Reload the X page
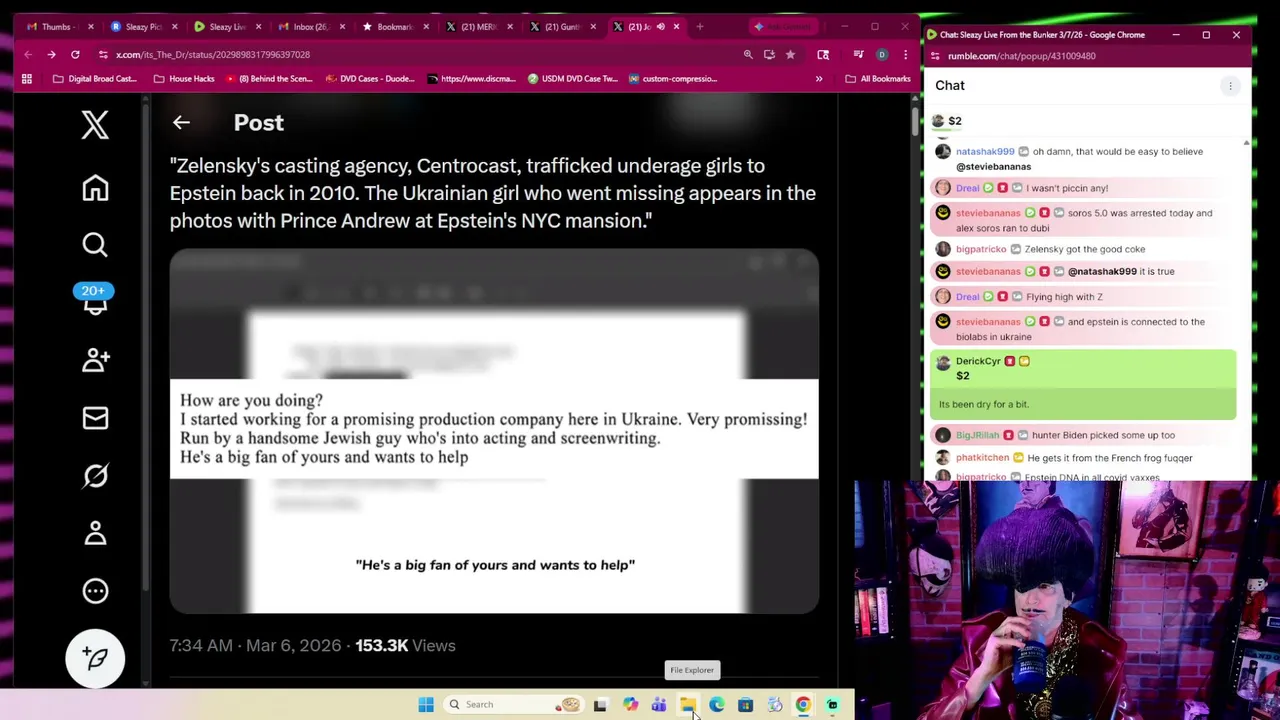This screenshot has width=1280, height=720. point(75,55)
